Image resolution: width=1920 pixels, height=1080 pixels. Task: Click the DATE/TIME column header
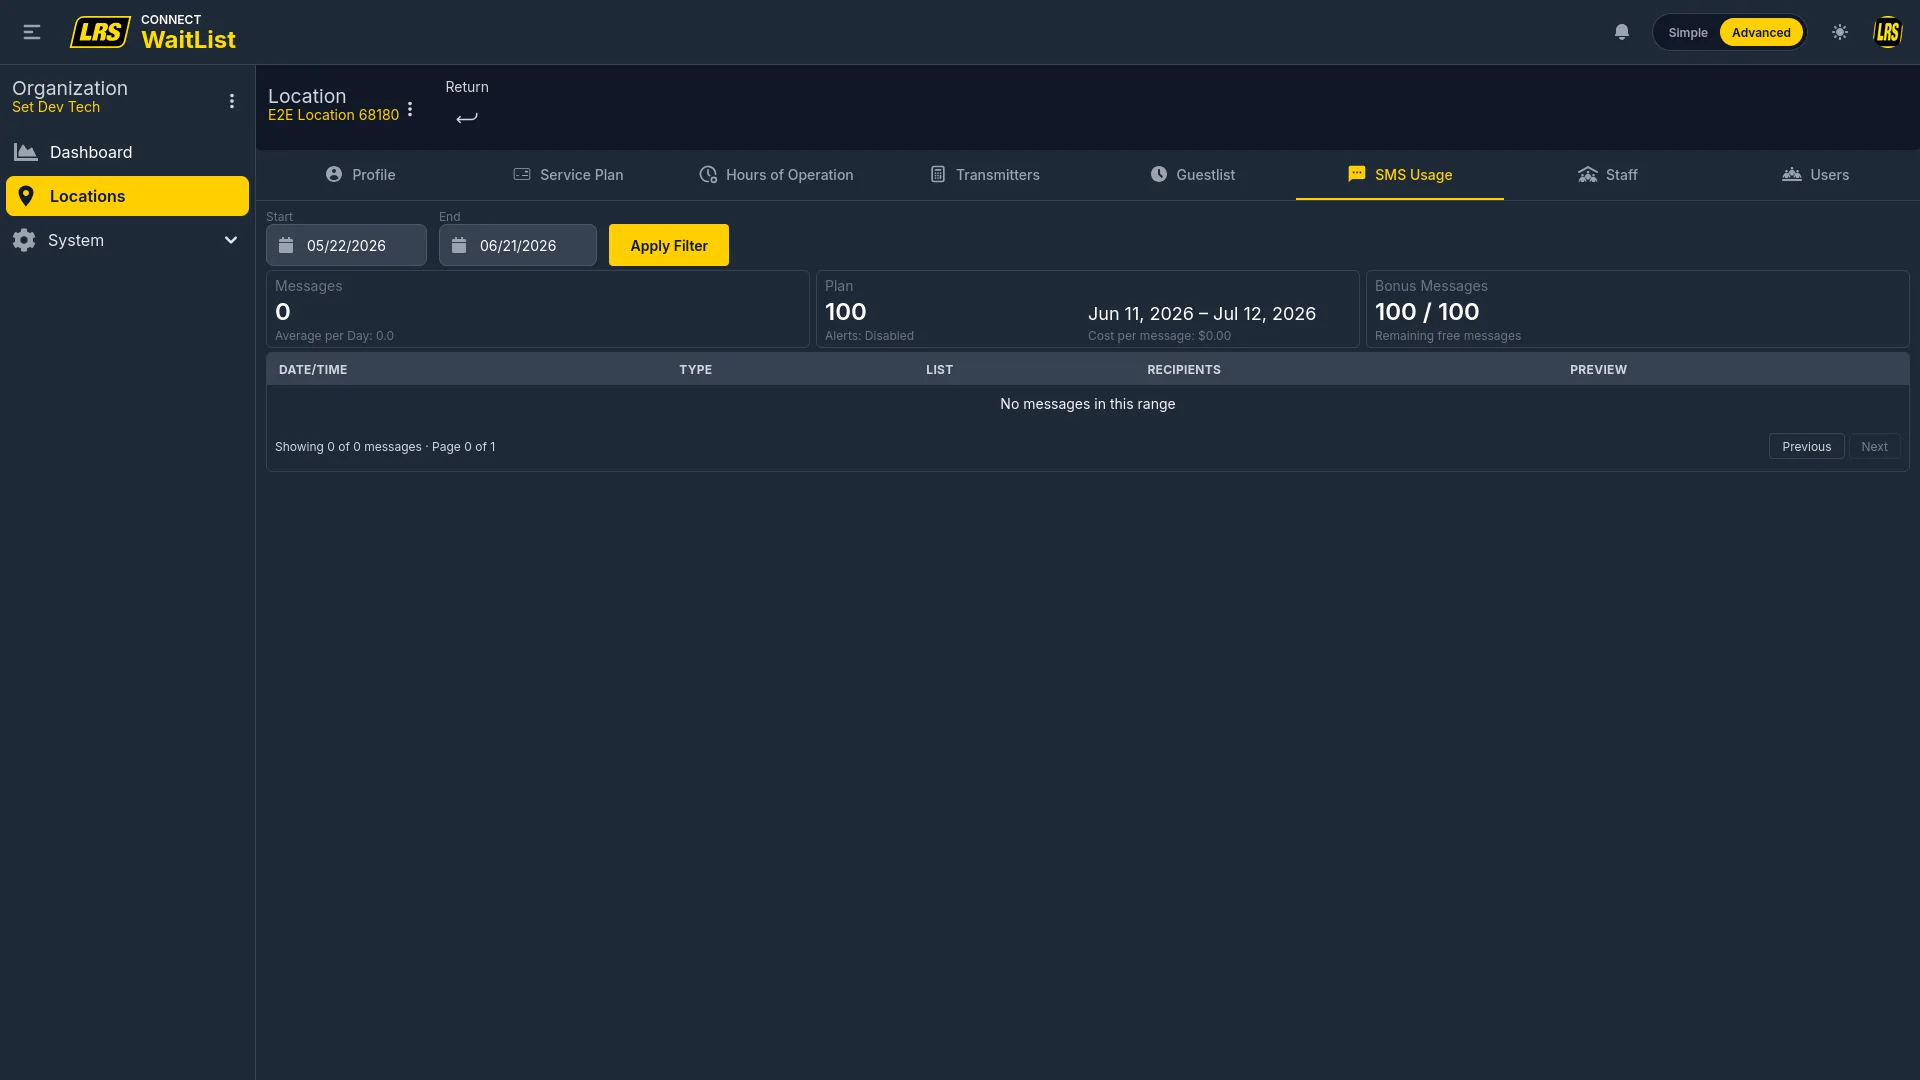pos(313,369)
